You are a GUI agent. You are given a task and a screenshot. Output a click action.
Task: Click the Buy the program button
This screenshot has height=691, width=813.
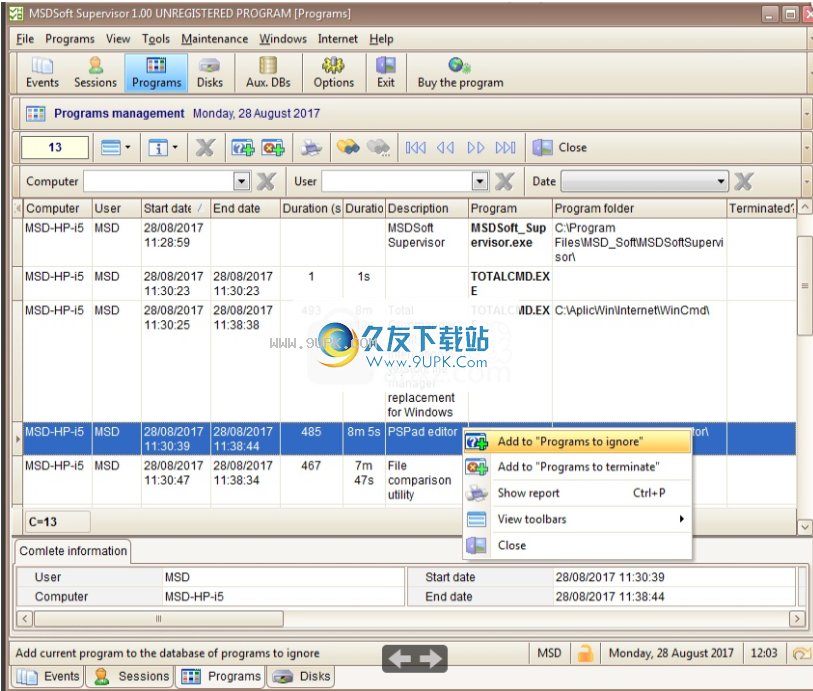click(x=460, y=73)
